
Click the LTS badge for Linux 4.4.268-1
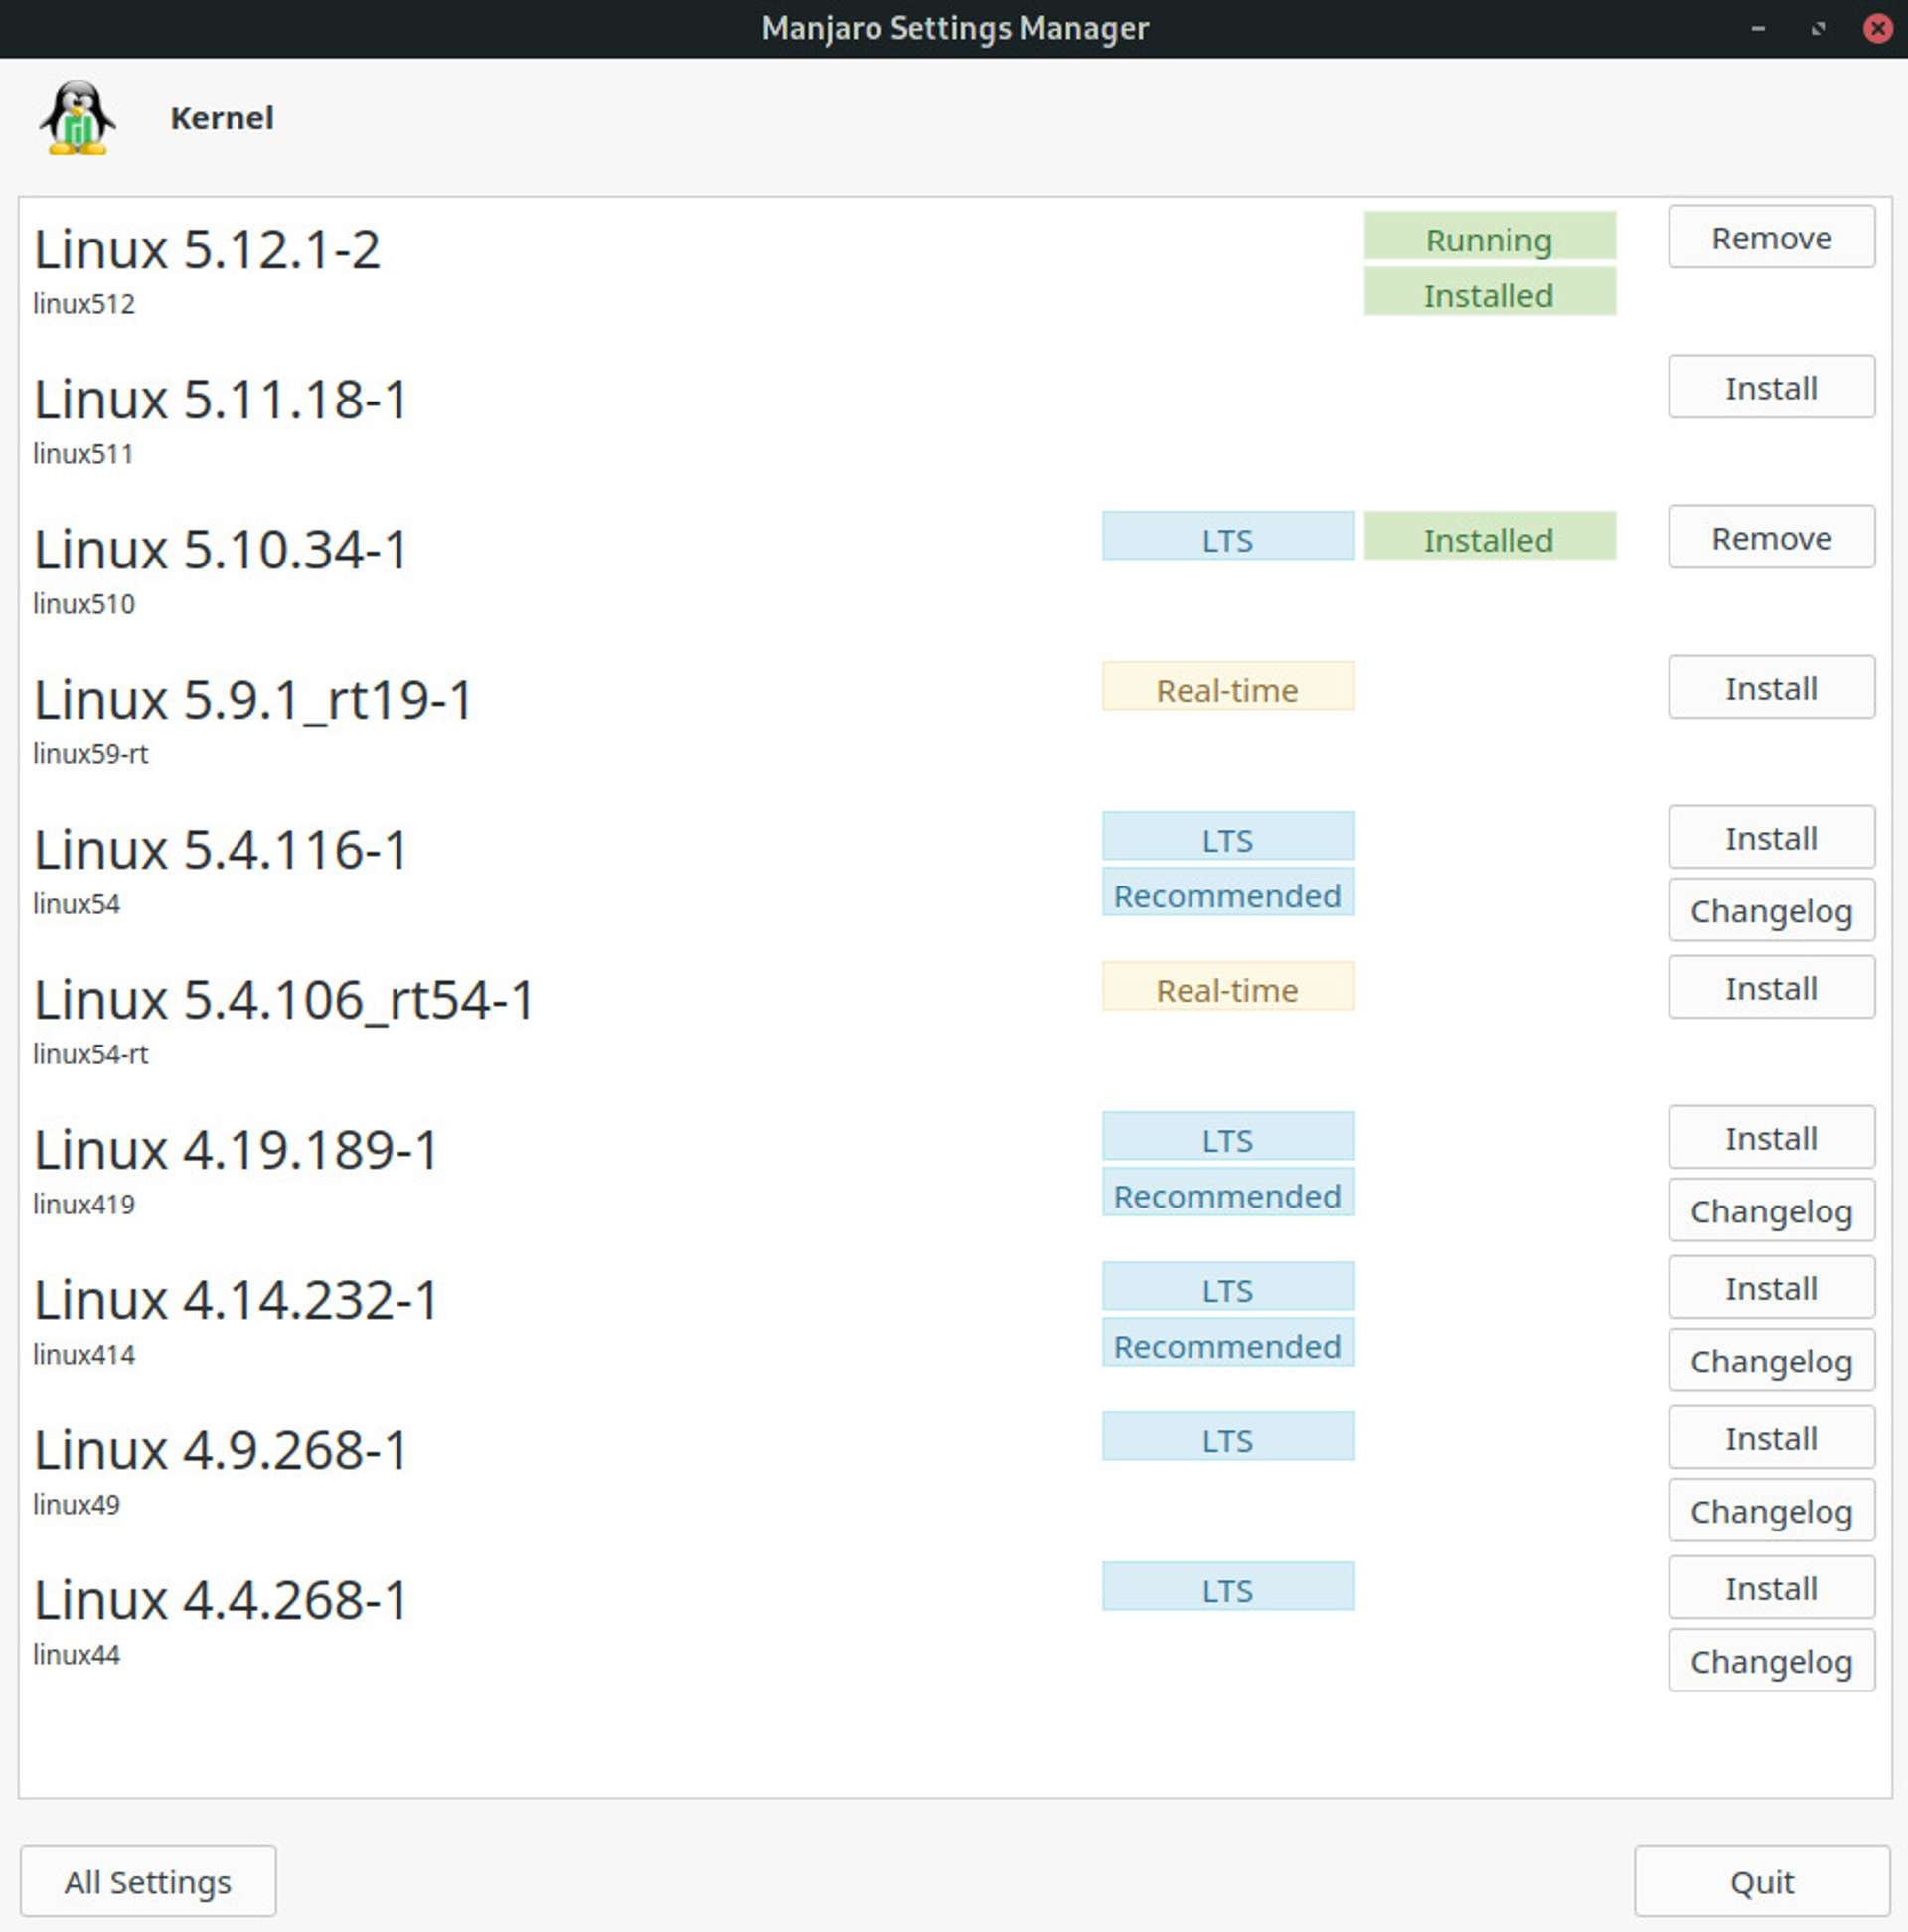[1228, 1586]
